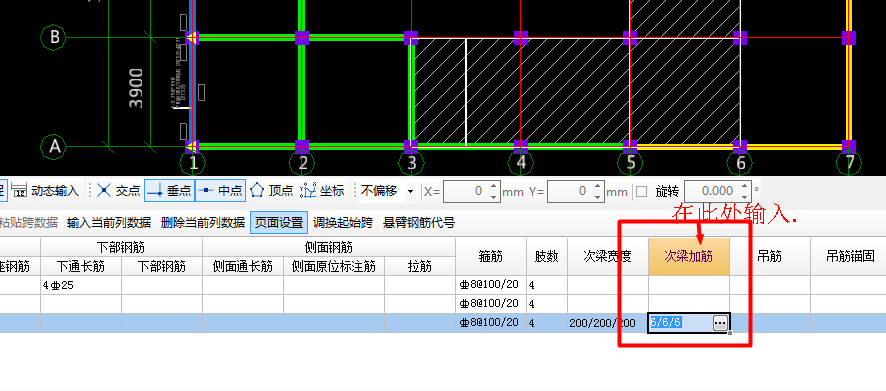Toggle 中点 midpoint snap

click(221, 191)
